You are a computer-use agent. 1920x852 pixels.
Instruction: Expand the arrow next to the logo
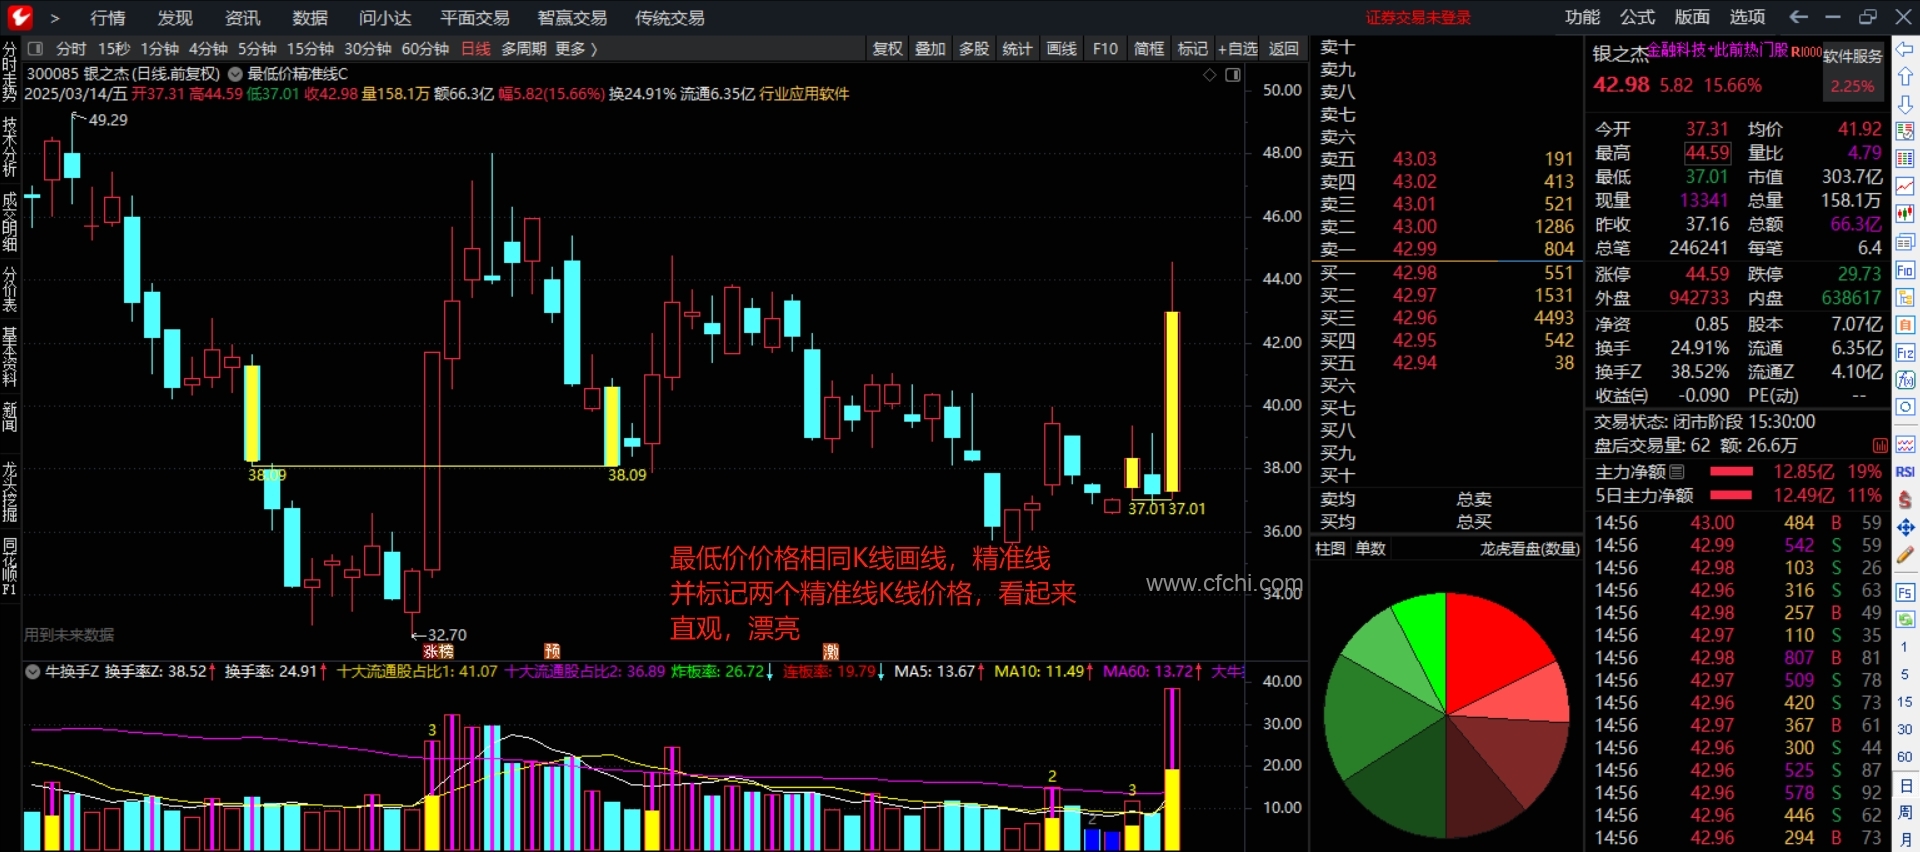[55, 18]
